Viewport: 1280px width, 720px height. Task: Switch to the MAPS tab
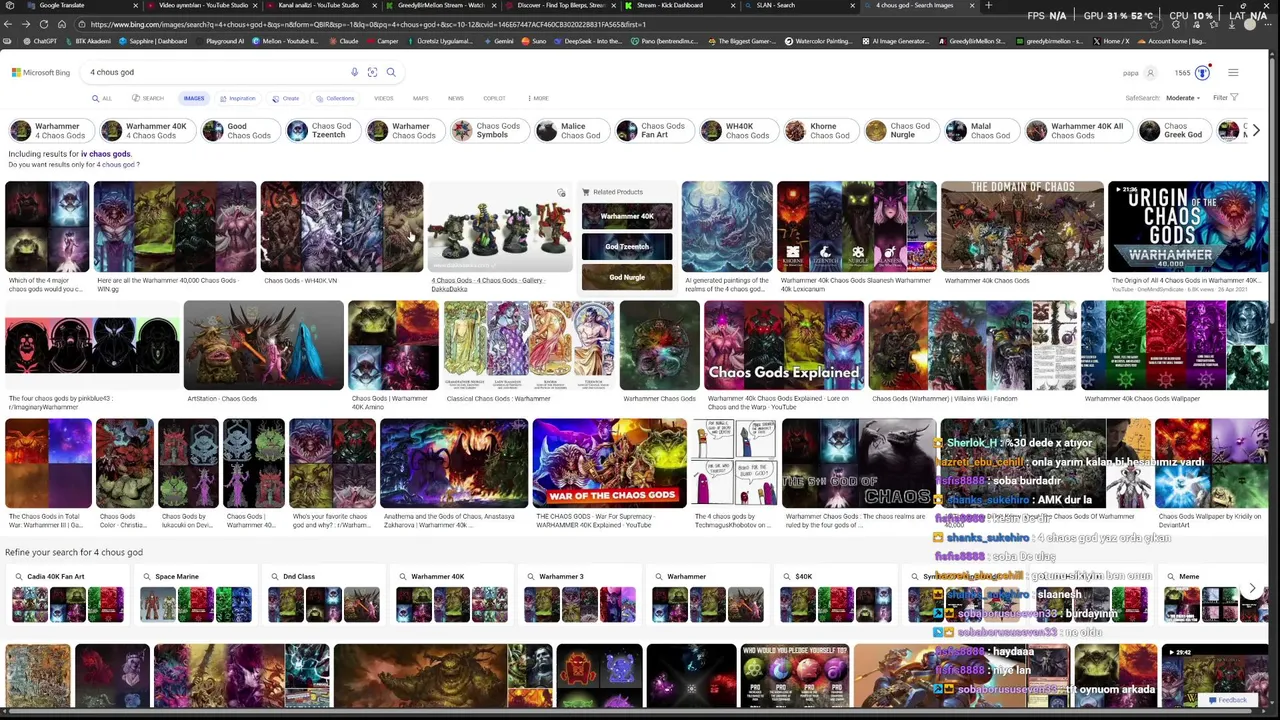tap(420, 98)
